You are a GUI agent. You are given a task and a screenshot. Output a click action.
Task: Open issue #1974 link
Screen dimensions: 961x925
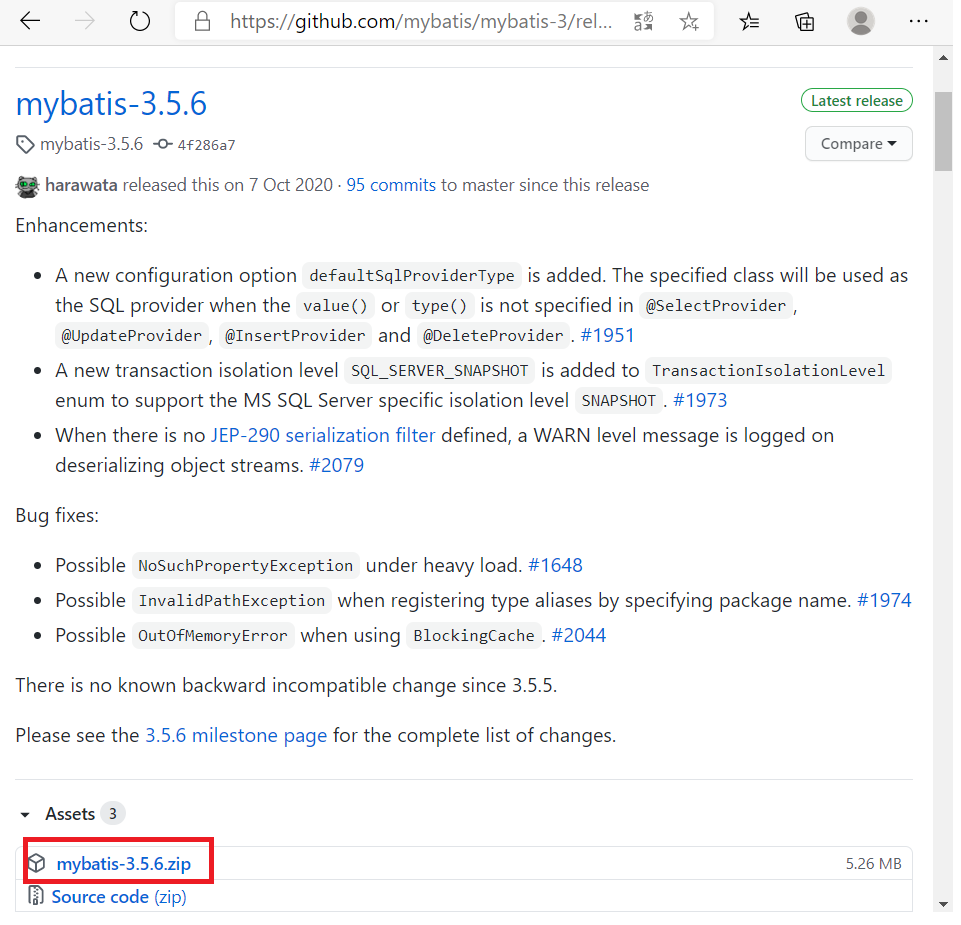coord(884,600)
